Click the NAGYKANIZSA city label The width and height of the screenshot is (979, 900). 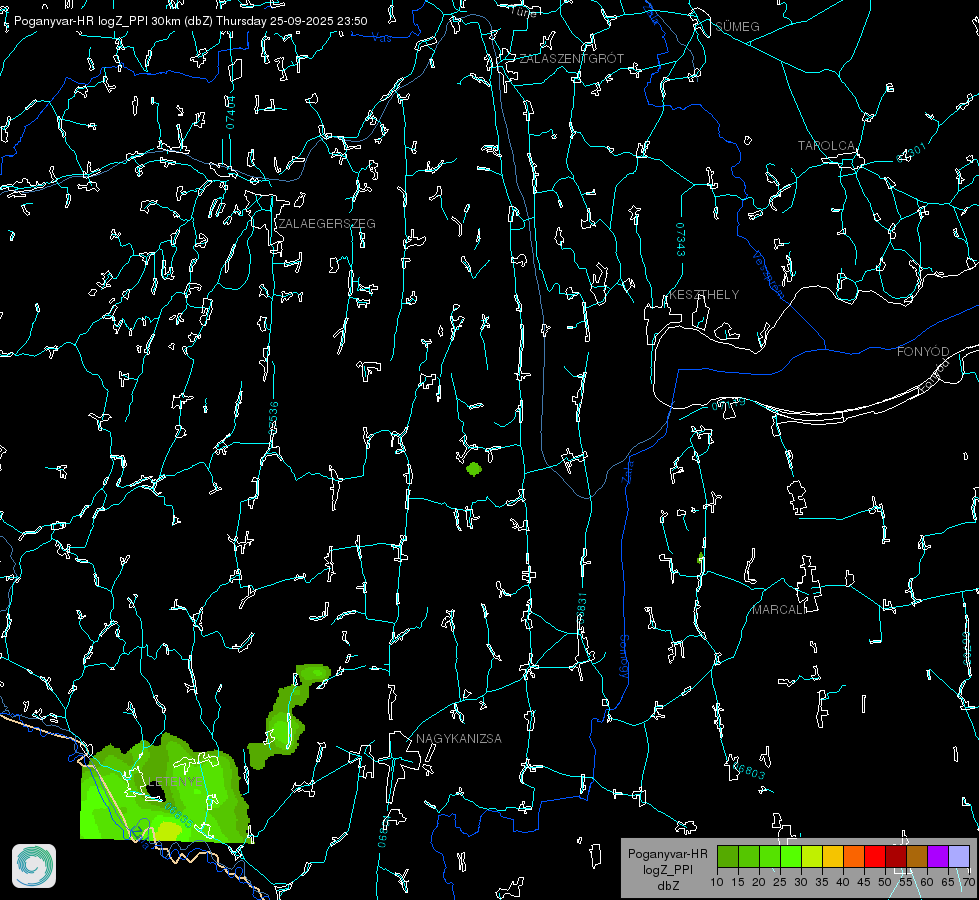click(x=459, y=738)
